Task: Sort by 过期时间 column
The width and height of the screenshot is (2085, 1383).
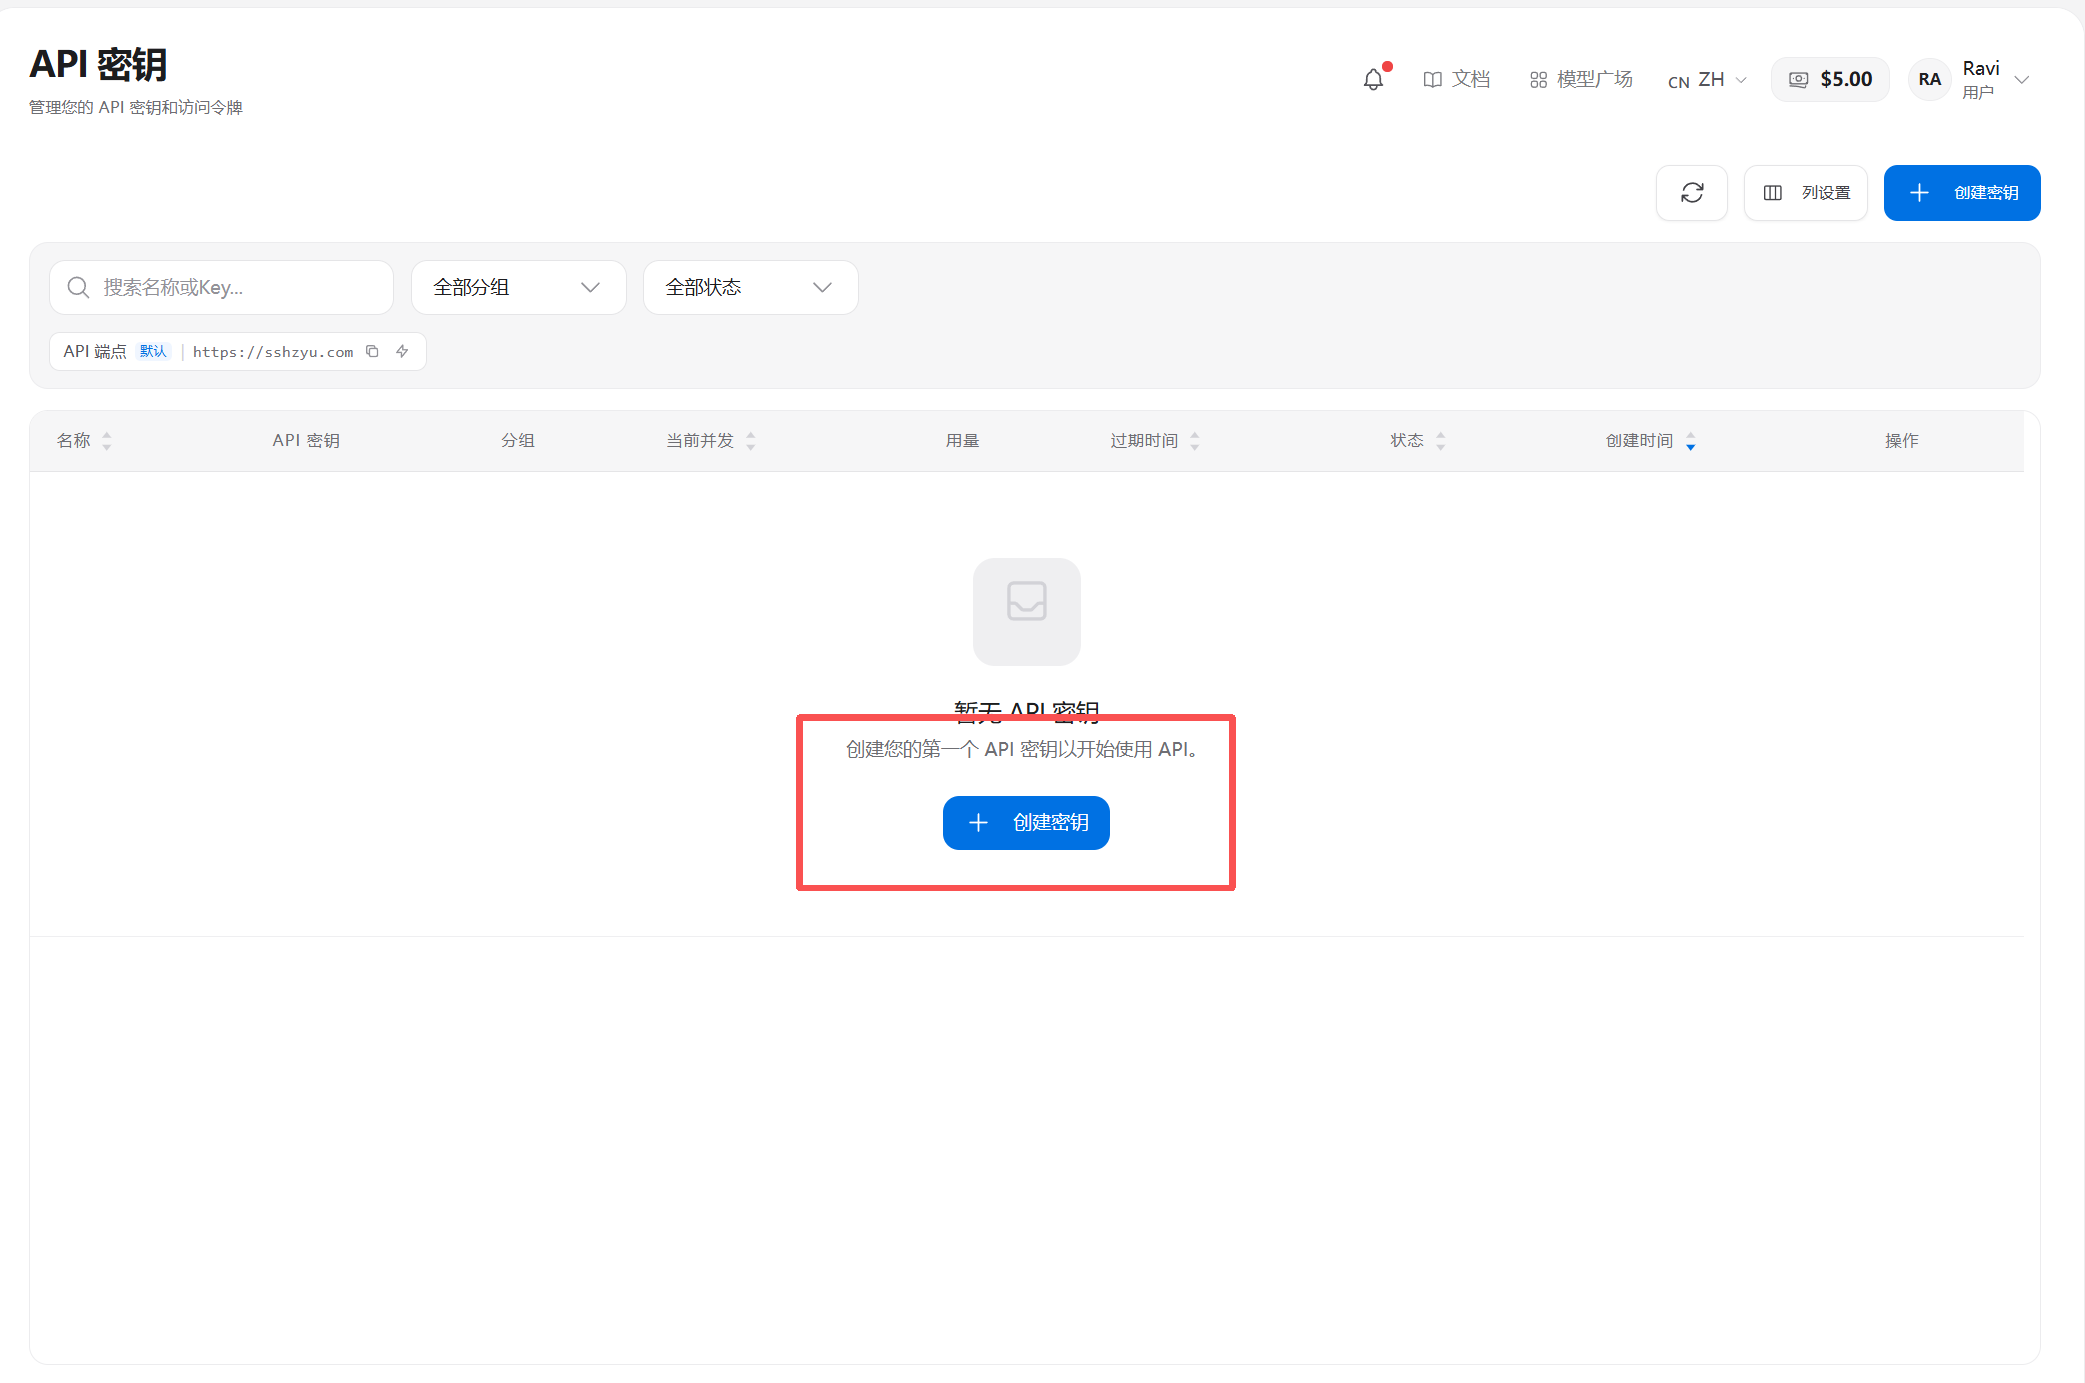Action: [1155, 441]
